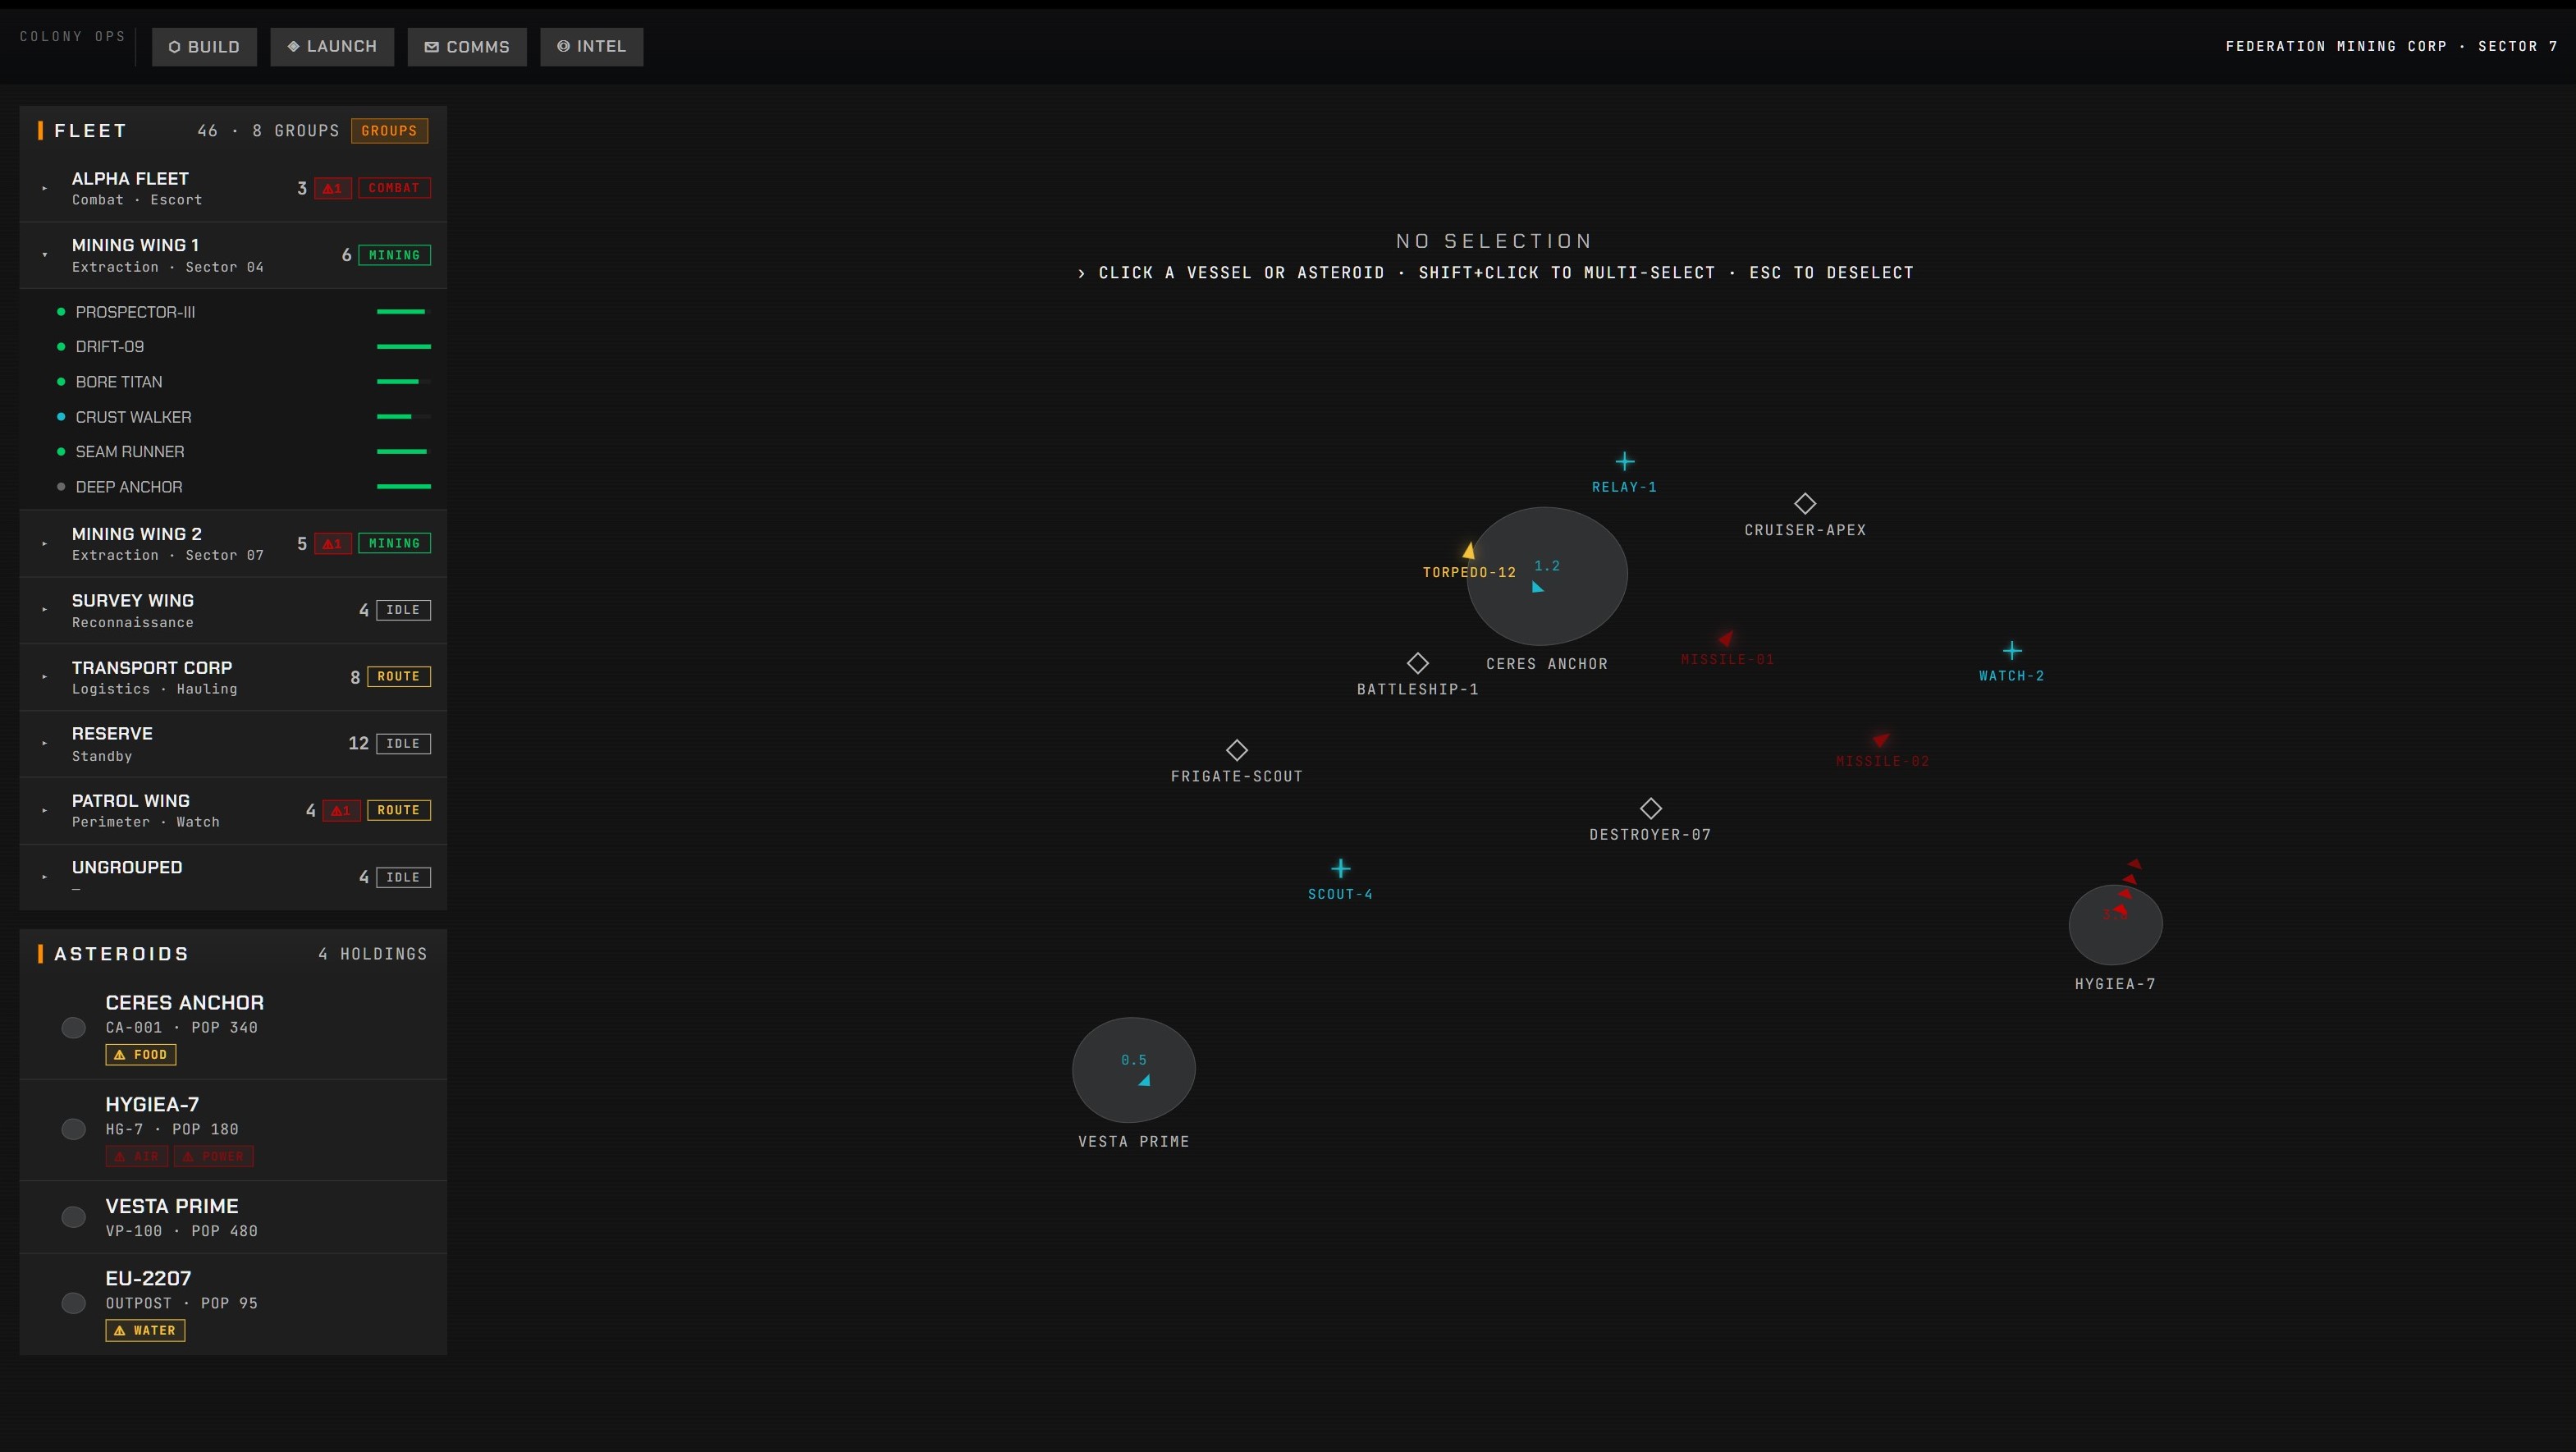This screenshot has width=2576, height=1452.
Task: Toggle the EU-2207 selection circle
Action: pos(73,1303)
